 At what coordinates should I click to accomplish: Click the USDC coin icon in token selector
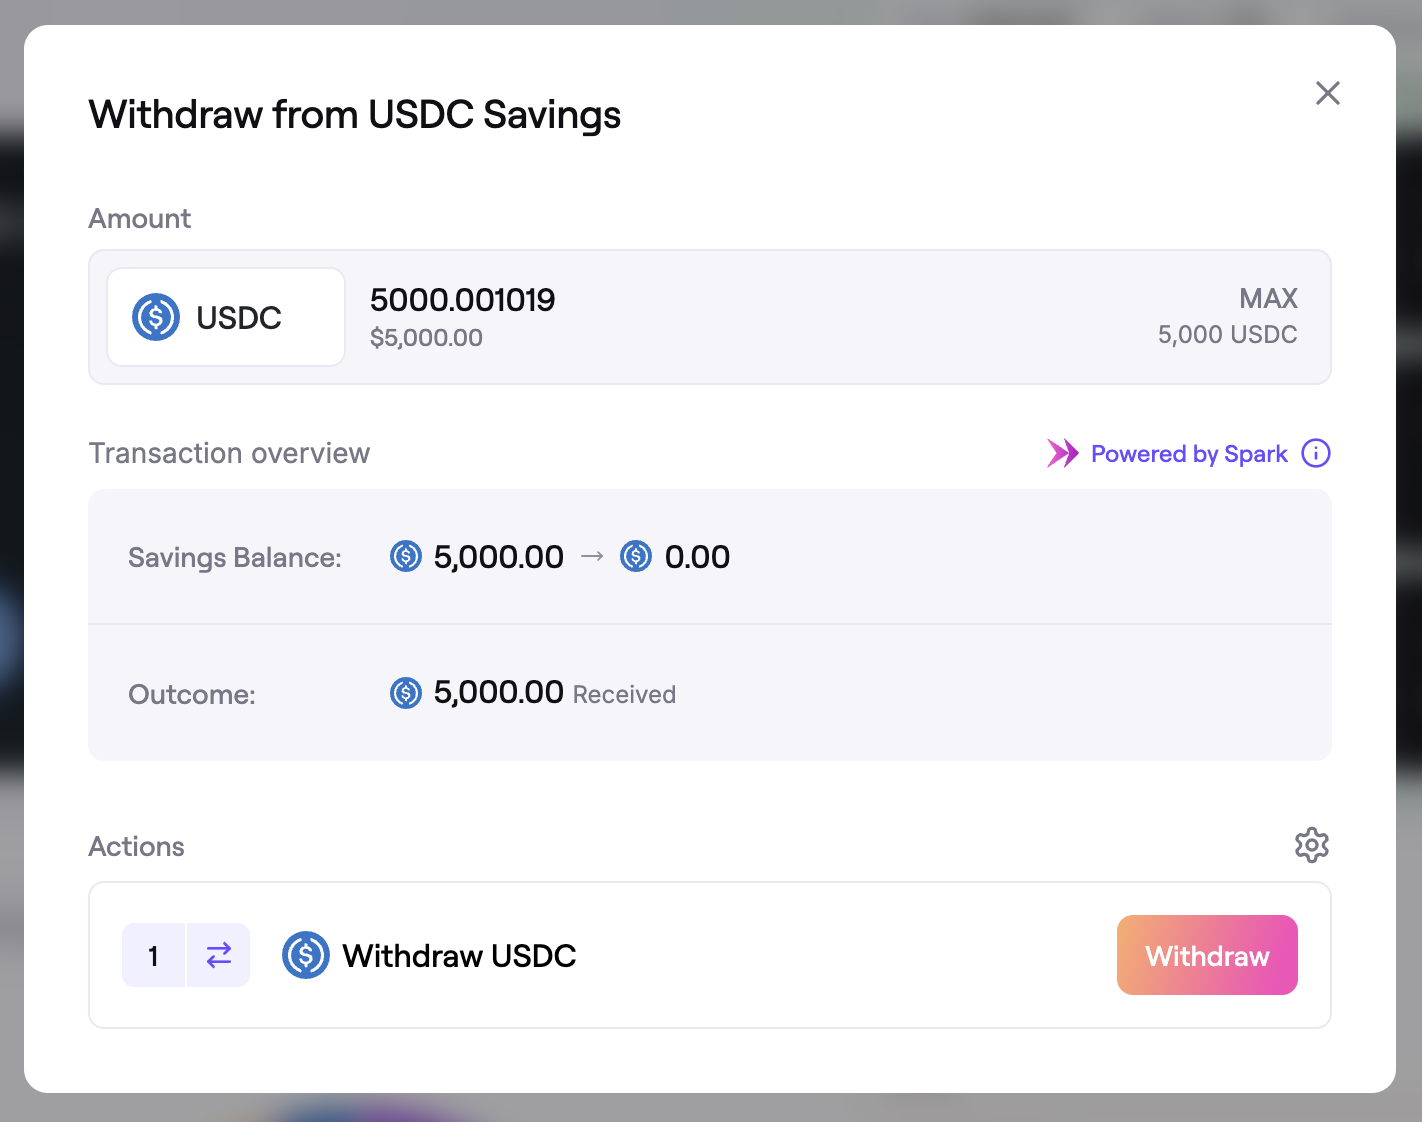156,317
